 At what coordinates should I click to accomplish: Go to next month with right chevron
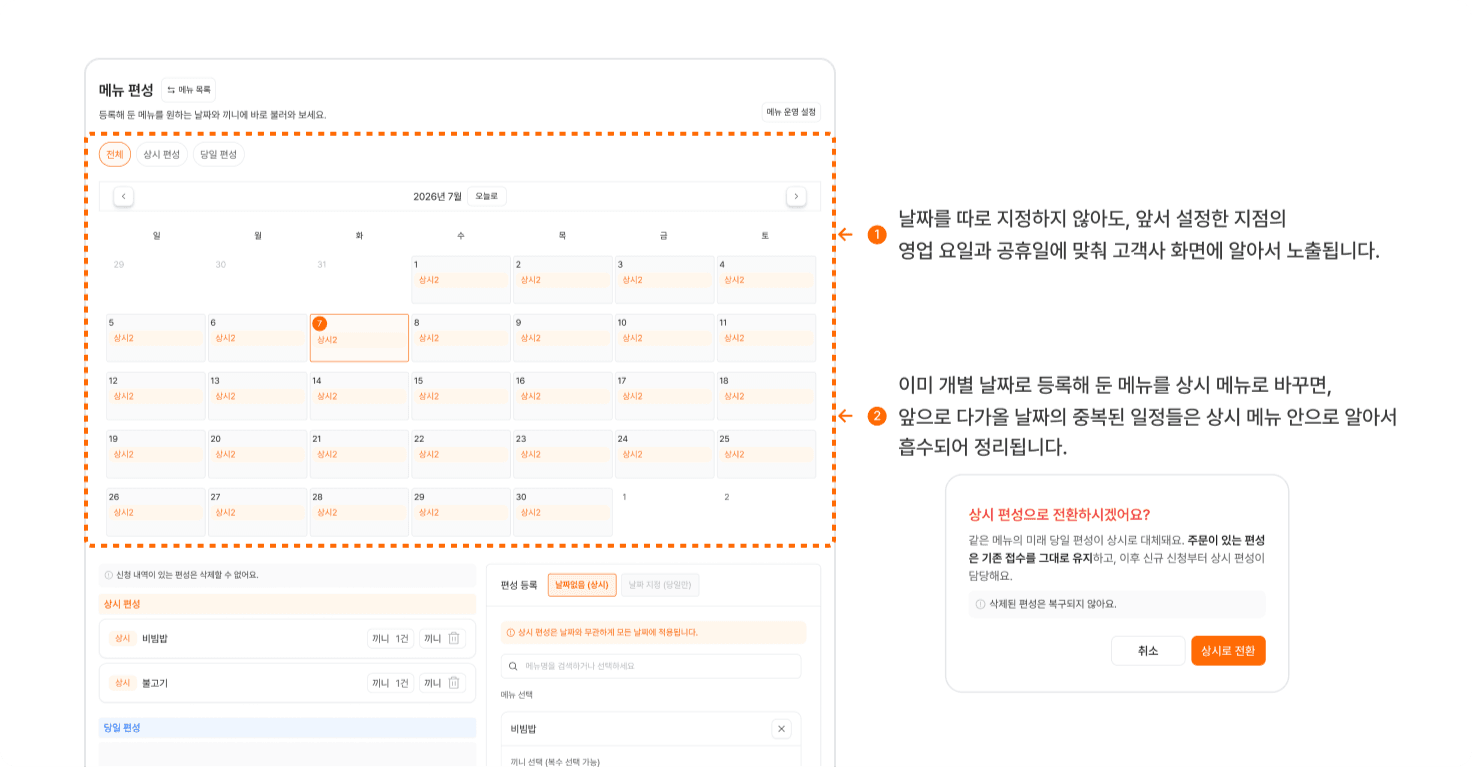coord(796,196)
